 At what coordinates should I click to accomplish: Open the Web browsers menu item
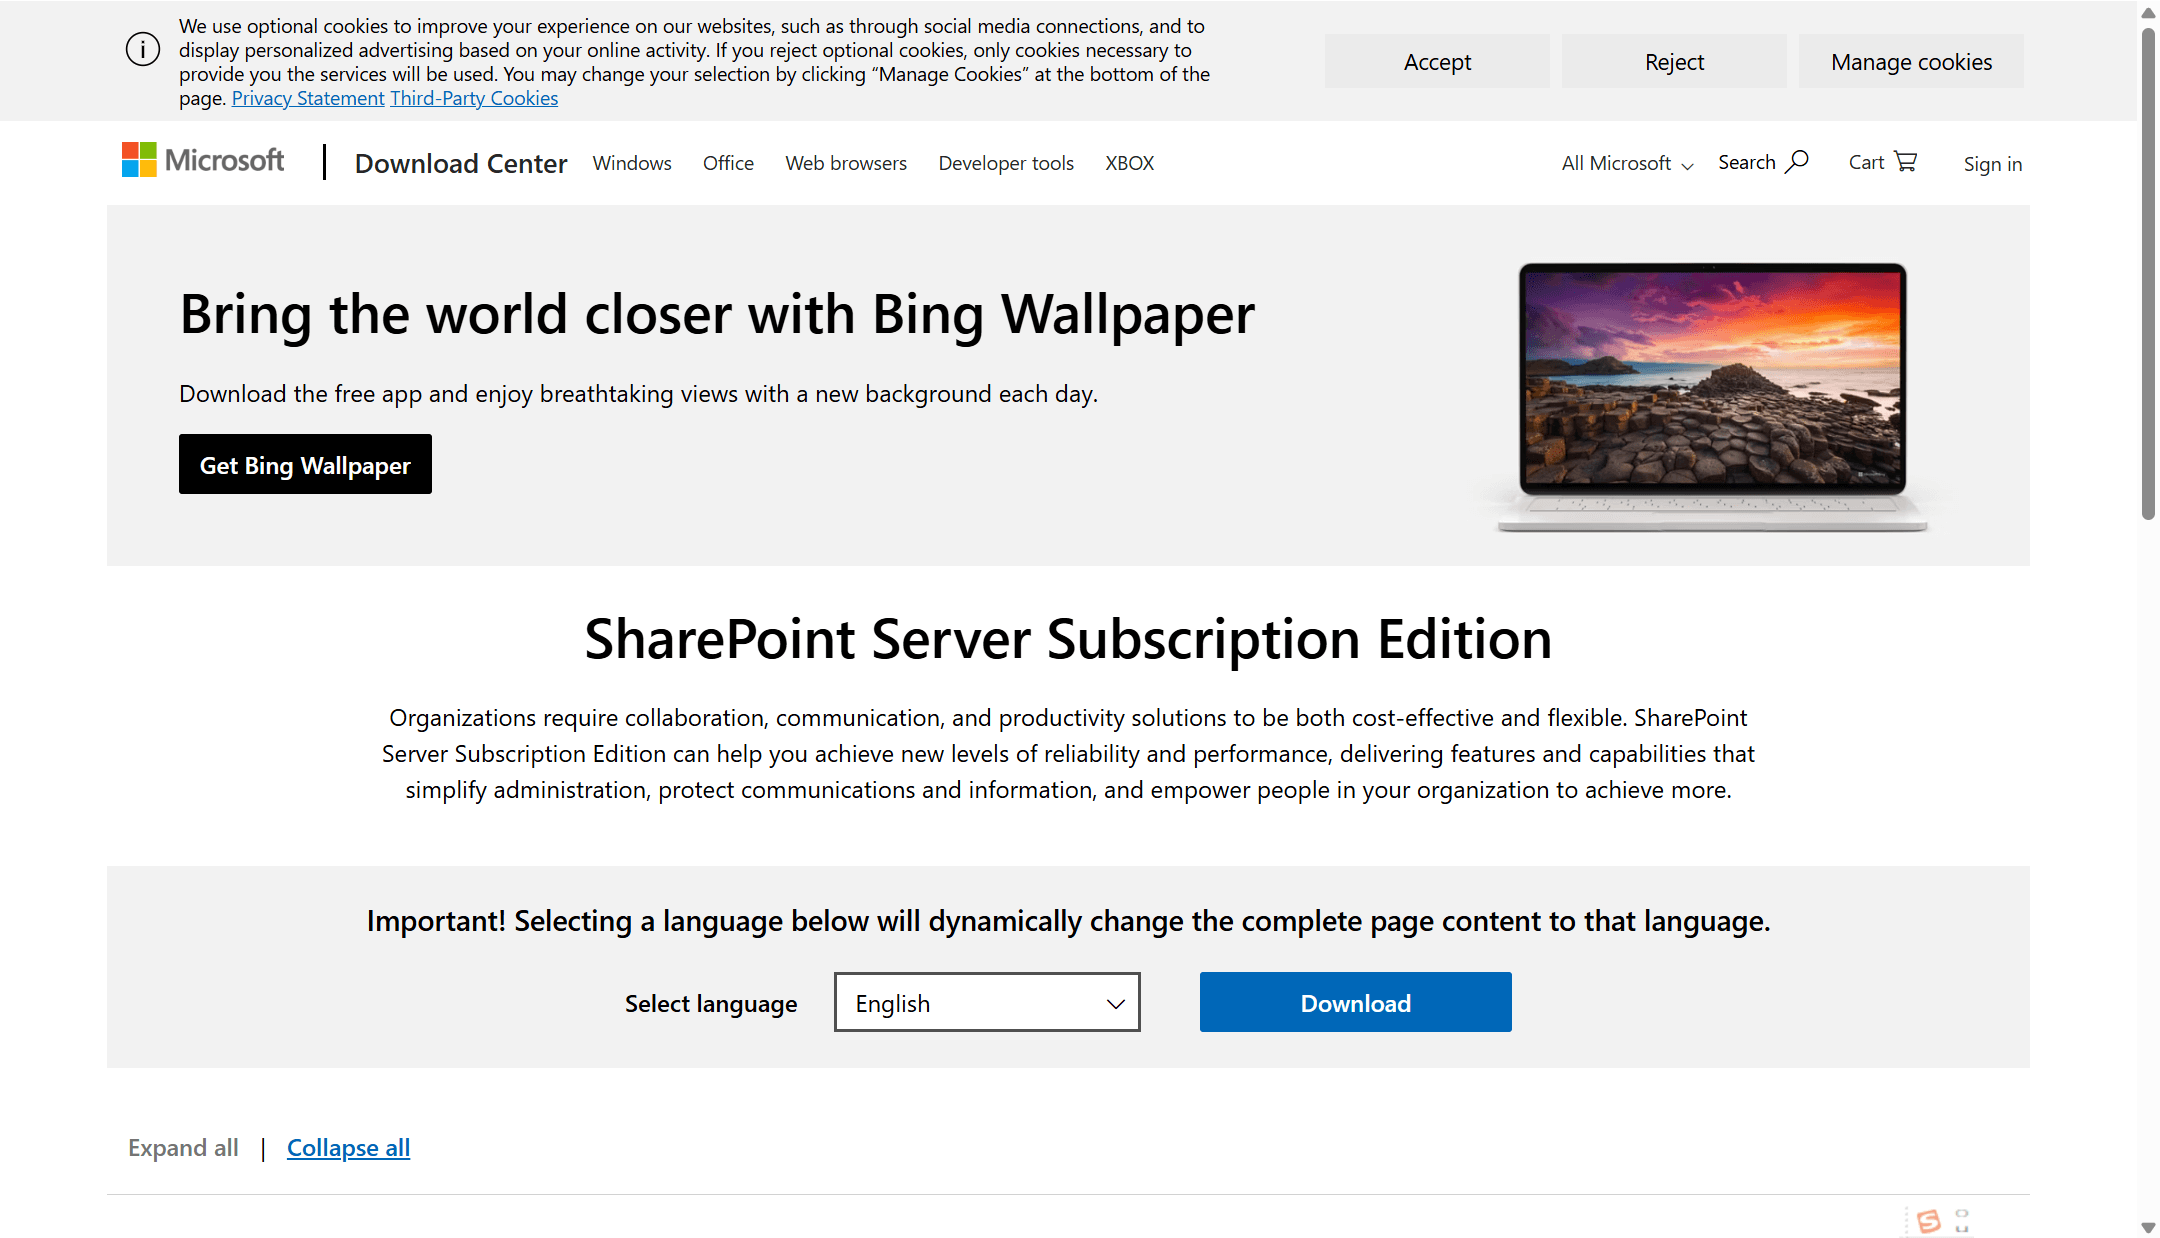click(846, 163)
